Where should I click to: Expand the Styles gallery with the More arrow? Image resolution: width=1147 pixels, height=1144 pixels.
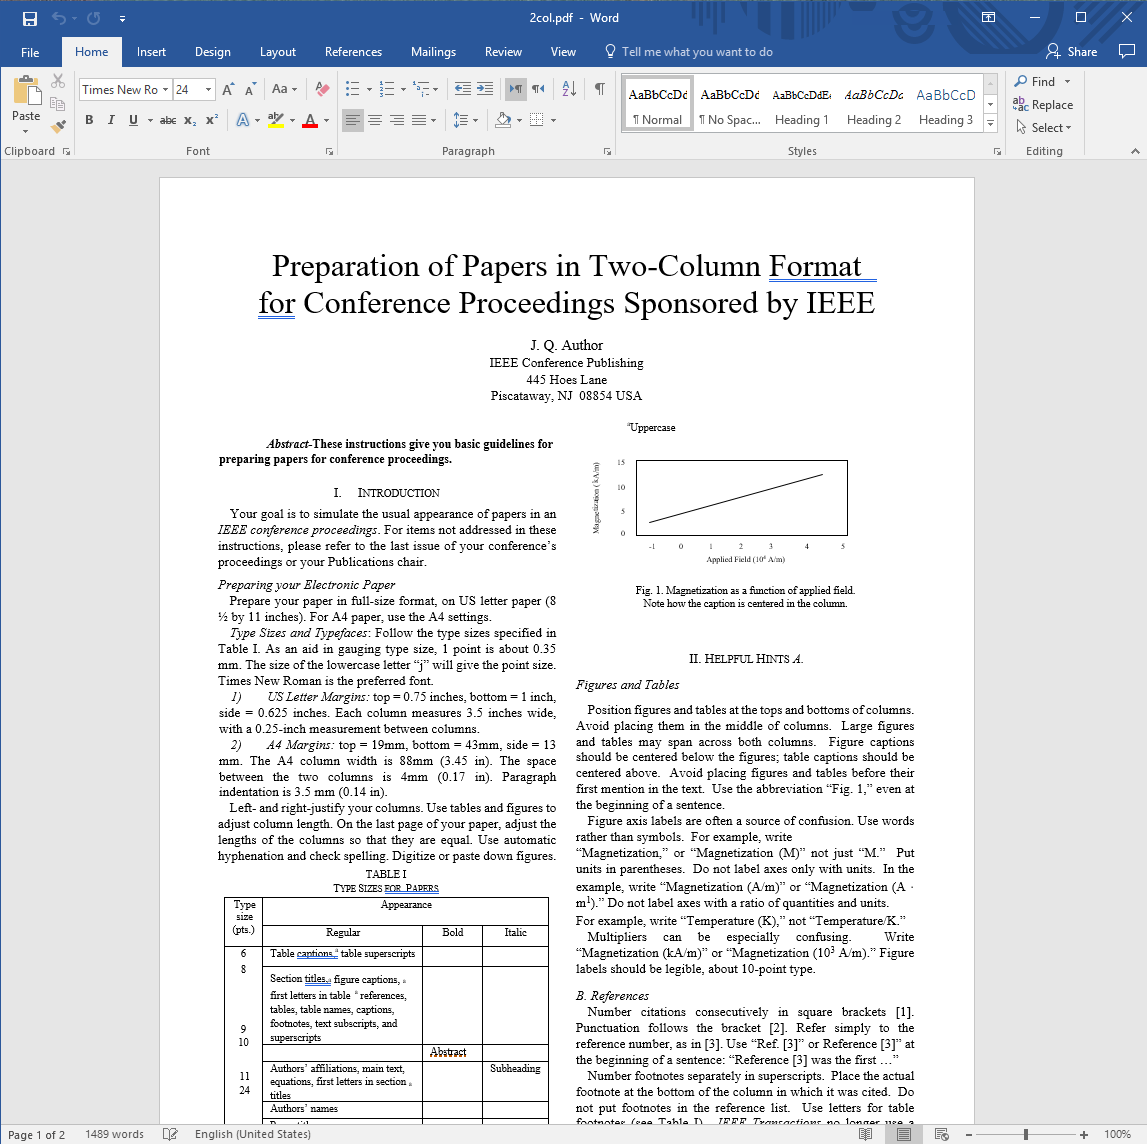(x=990, y=124)
